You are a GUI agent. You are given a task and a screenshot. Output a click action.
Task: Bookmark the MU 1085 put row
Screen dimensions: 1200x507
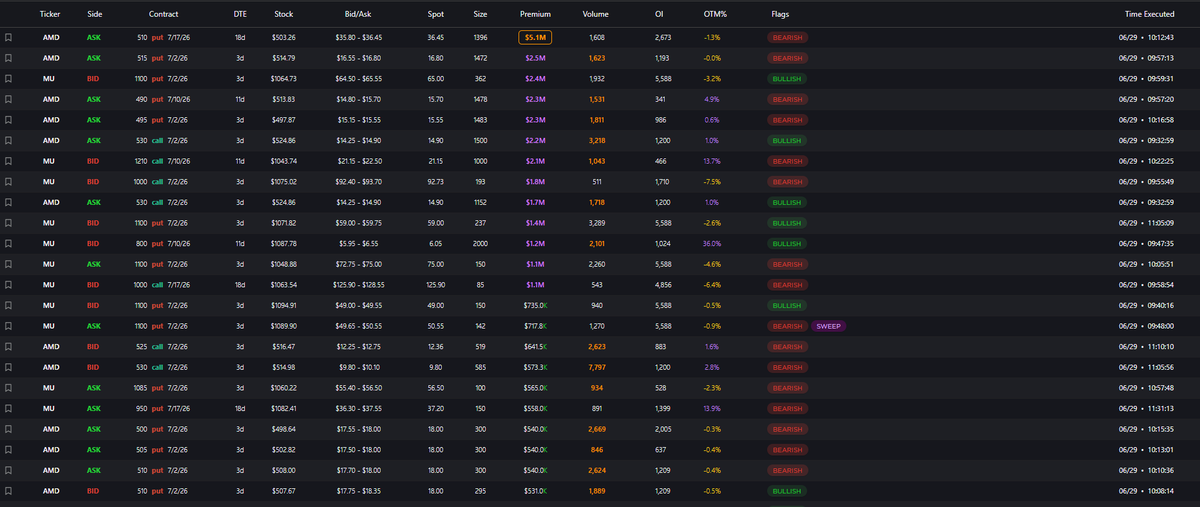(9, 388)
